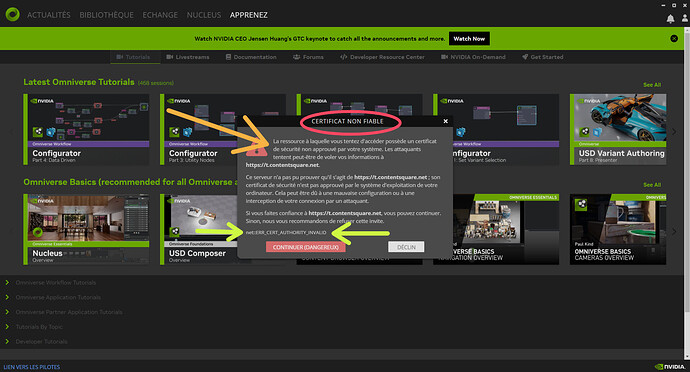The height and width of the screenshot is (372, 690).
Task: Open USD Variant Authoring thumbnail
Action: pyautogui.click(x=618, y=129)
